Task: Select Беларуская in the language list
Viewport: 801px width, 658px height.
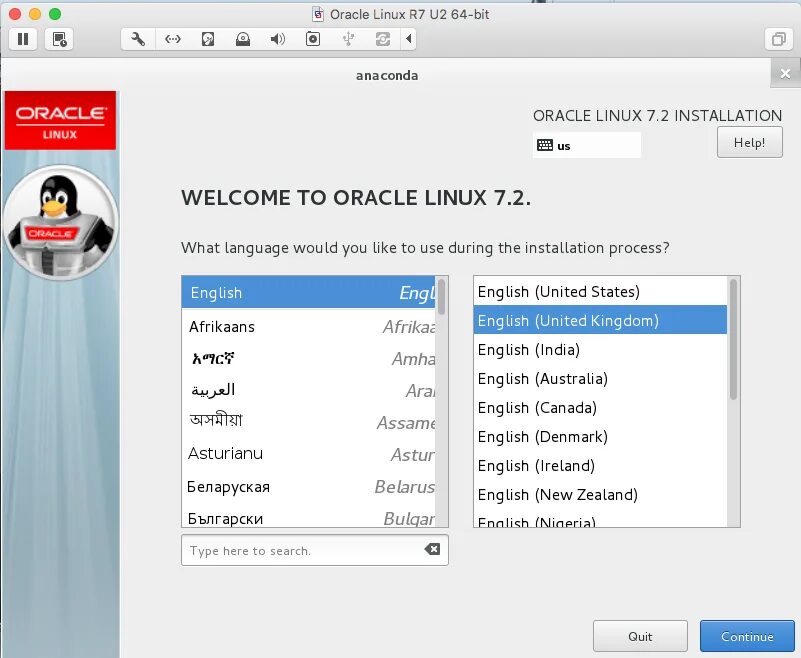Action: [x=309, y=486]
